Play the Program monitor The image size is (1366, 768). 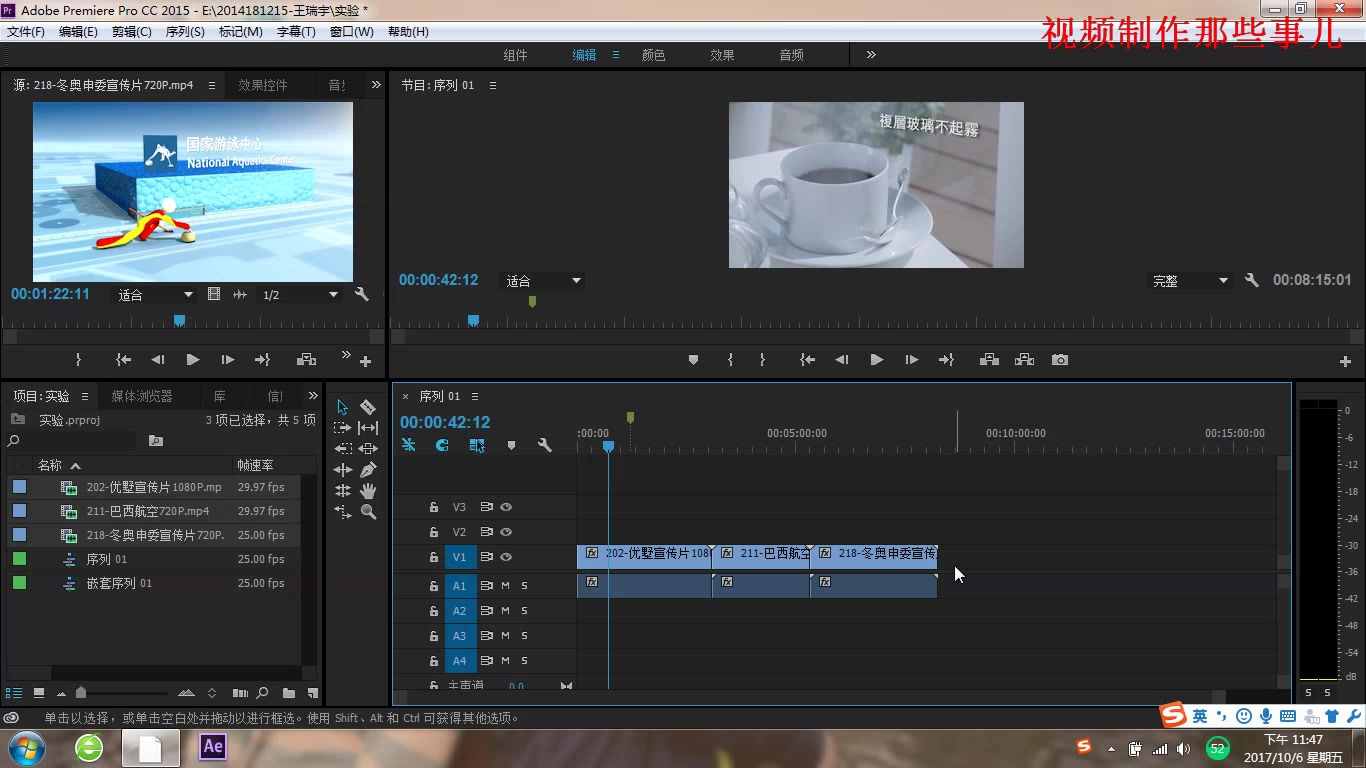877,360
